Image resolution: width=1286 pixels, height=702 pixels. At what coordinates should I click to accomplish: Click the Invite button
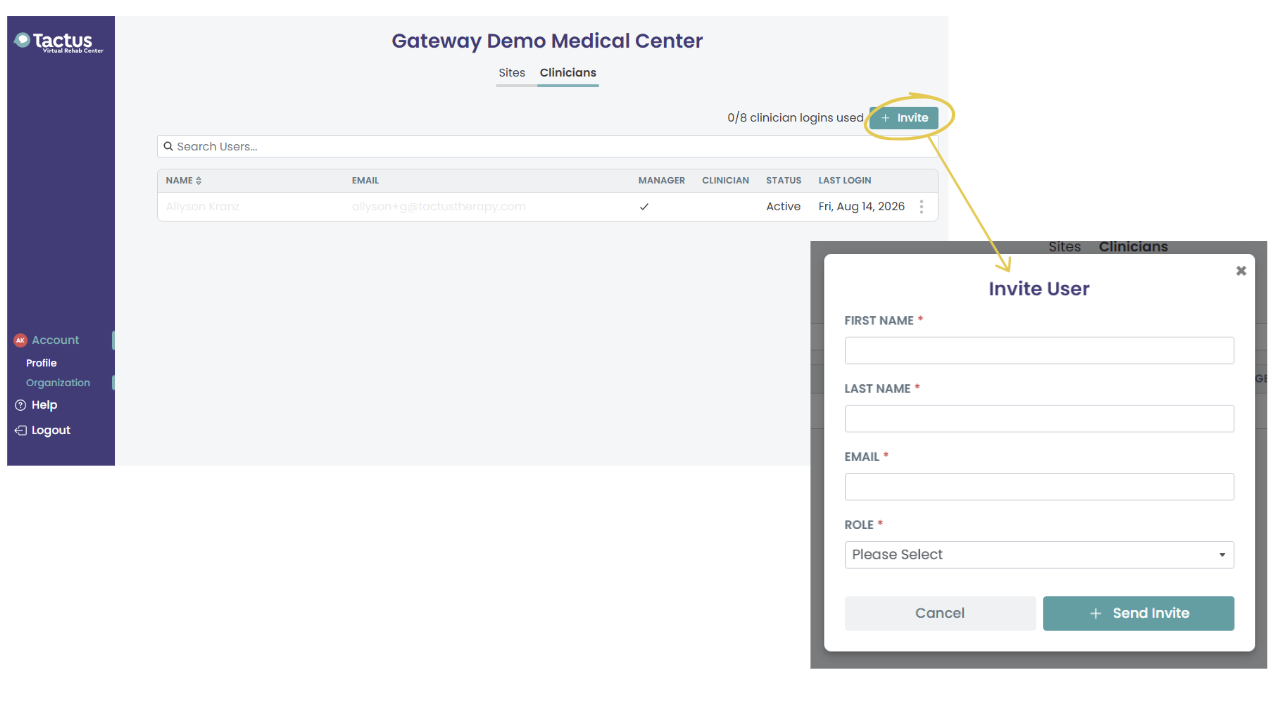pos(904,118)
